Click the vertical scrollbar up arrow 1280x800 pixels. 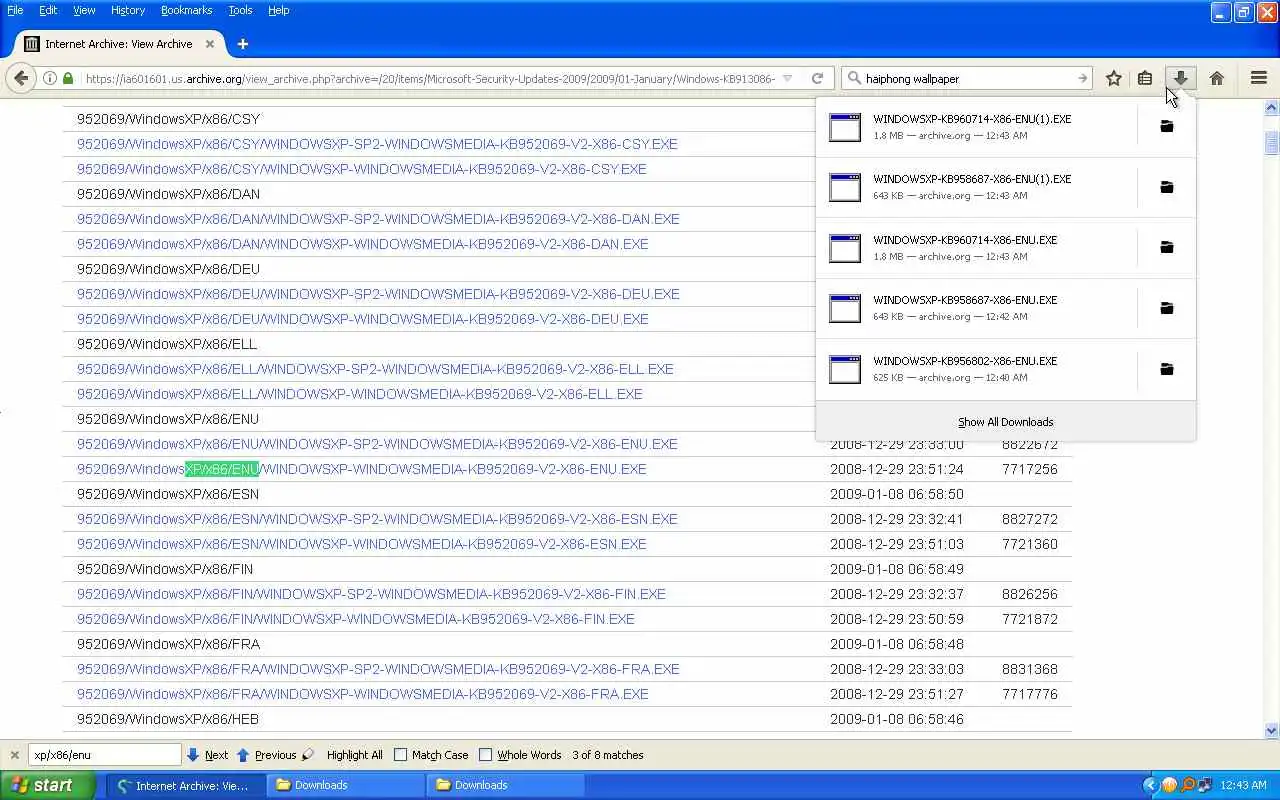(1272, 107)
